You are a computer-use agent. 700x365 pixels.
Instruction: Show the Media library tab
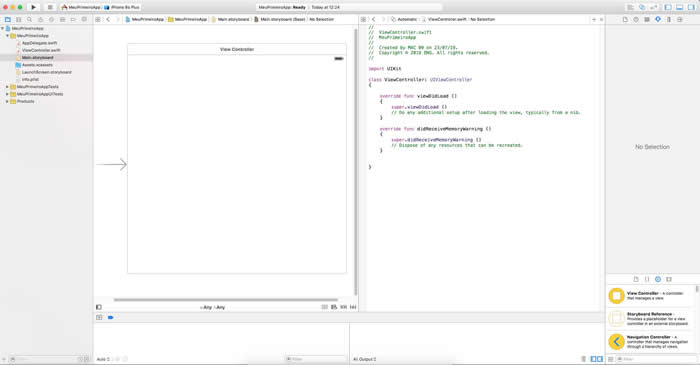[x=669, y=279]
